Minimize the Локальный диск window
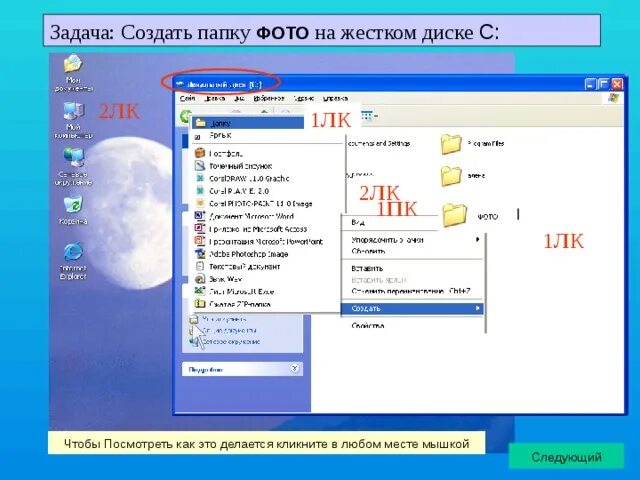This screenshot has width=640, height=480. [x=590, y=84]
